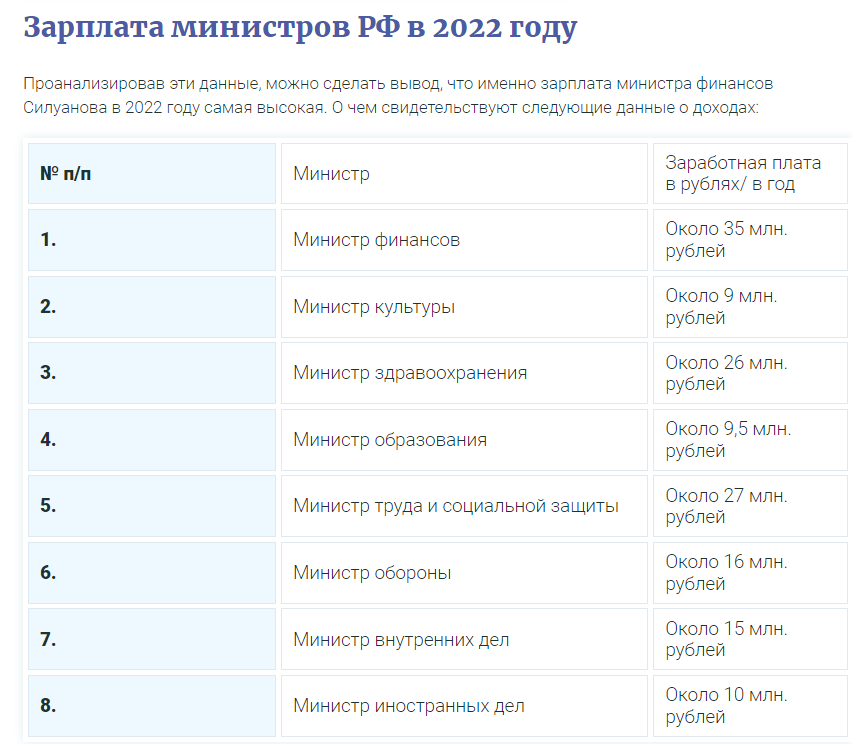Select 'Министр труда и социальной защиты' cell
The image size is (852, 744).
point(464,506)
